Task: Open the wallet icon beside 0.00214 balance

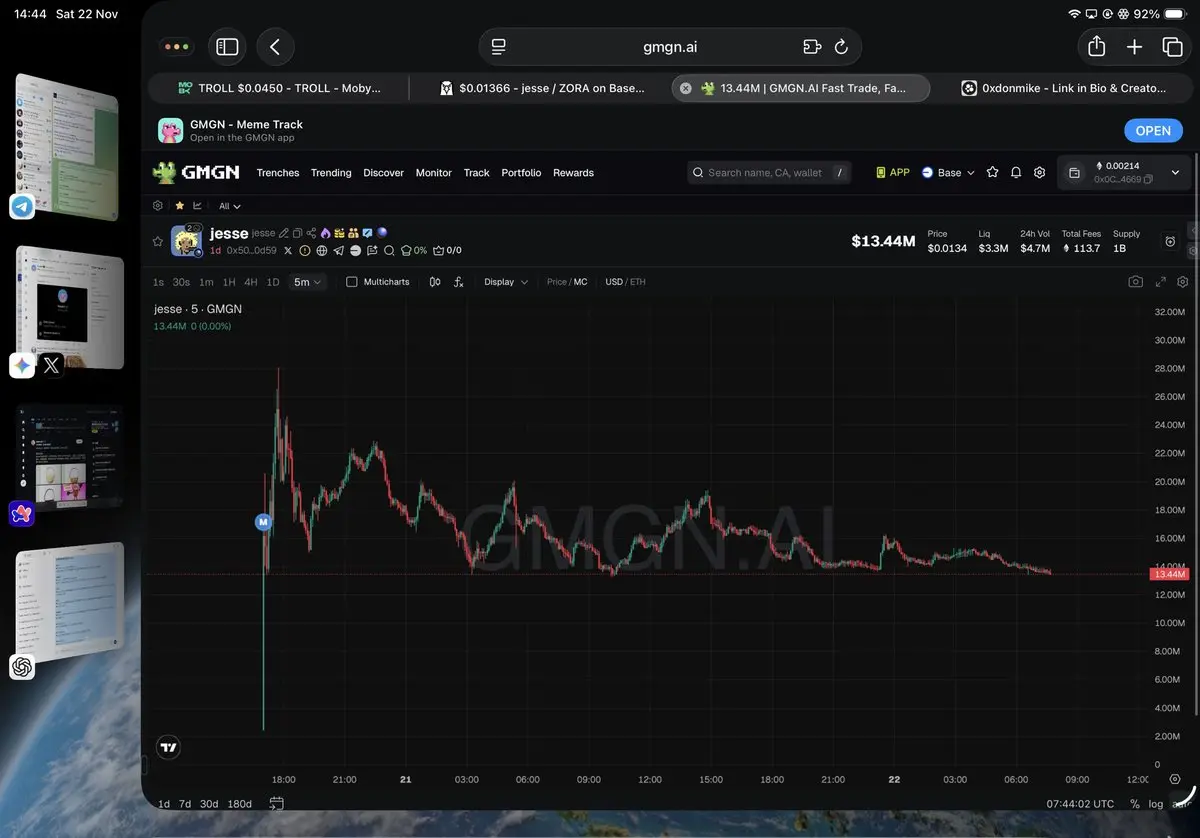Action: (x=1074, y=173)
